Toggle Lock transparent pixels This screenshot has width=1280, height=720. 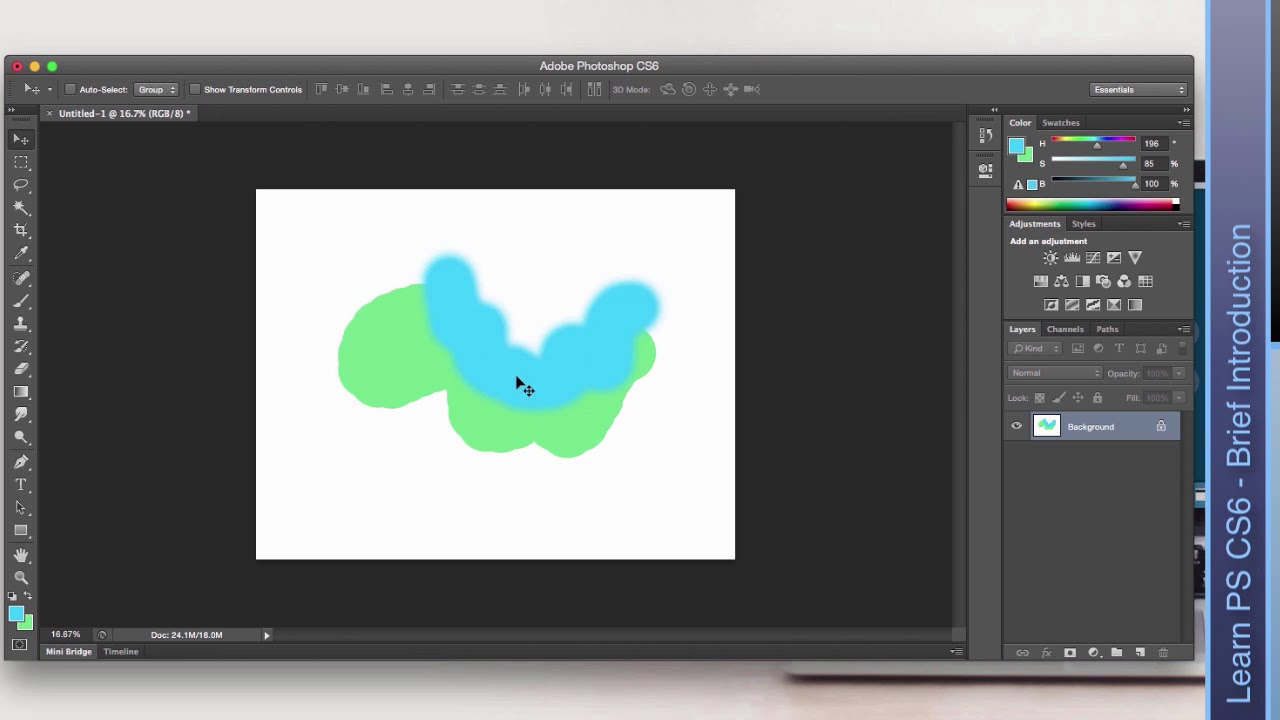[1040, 398]
